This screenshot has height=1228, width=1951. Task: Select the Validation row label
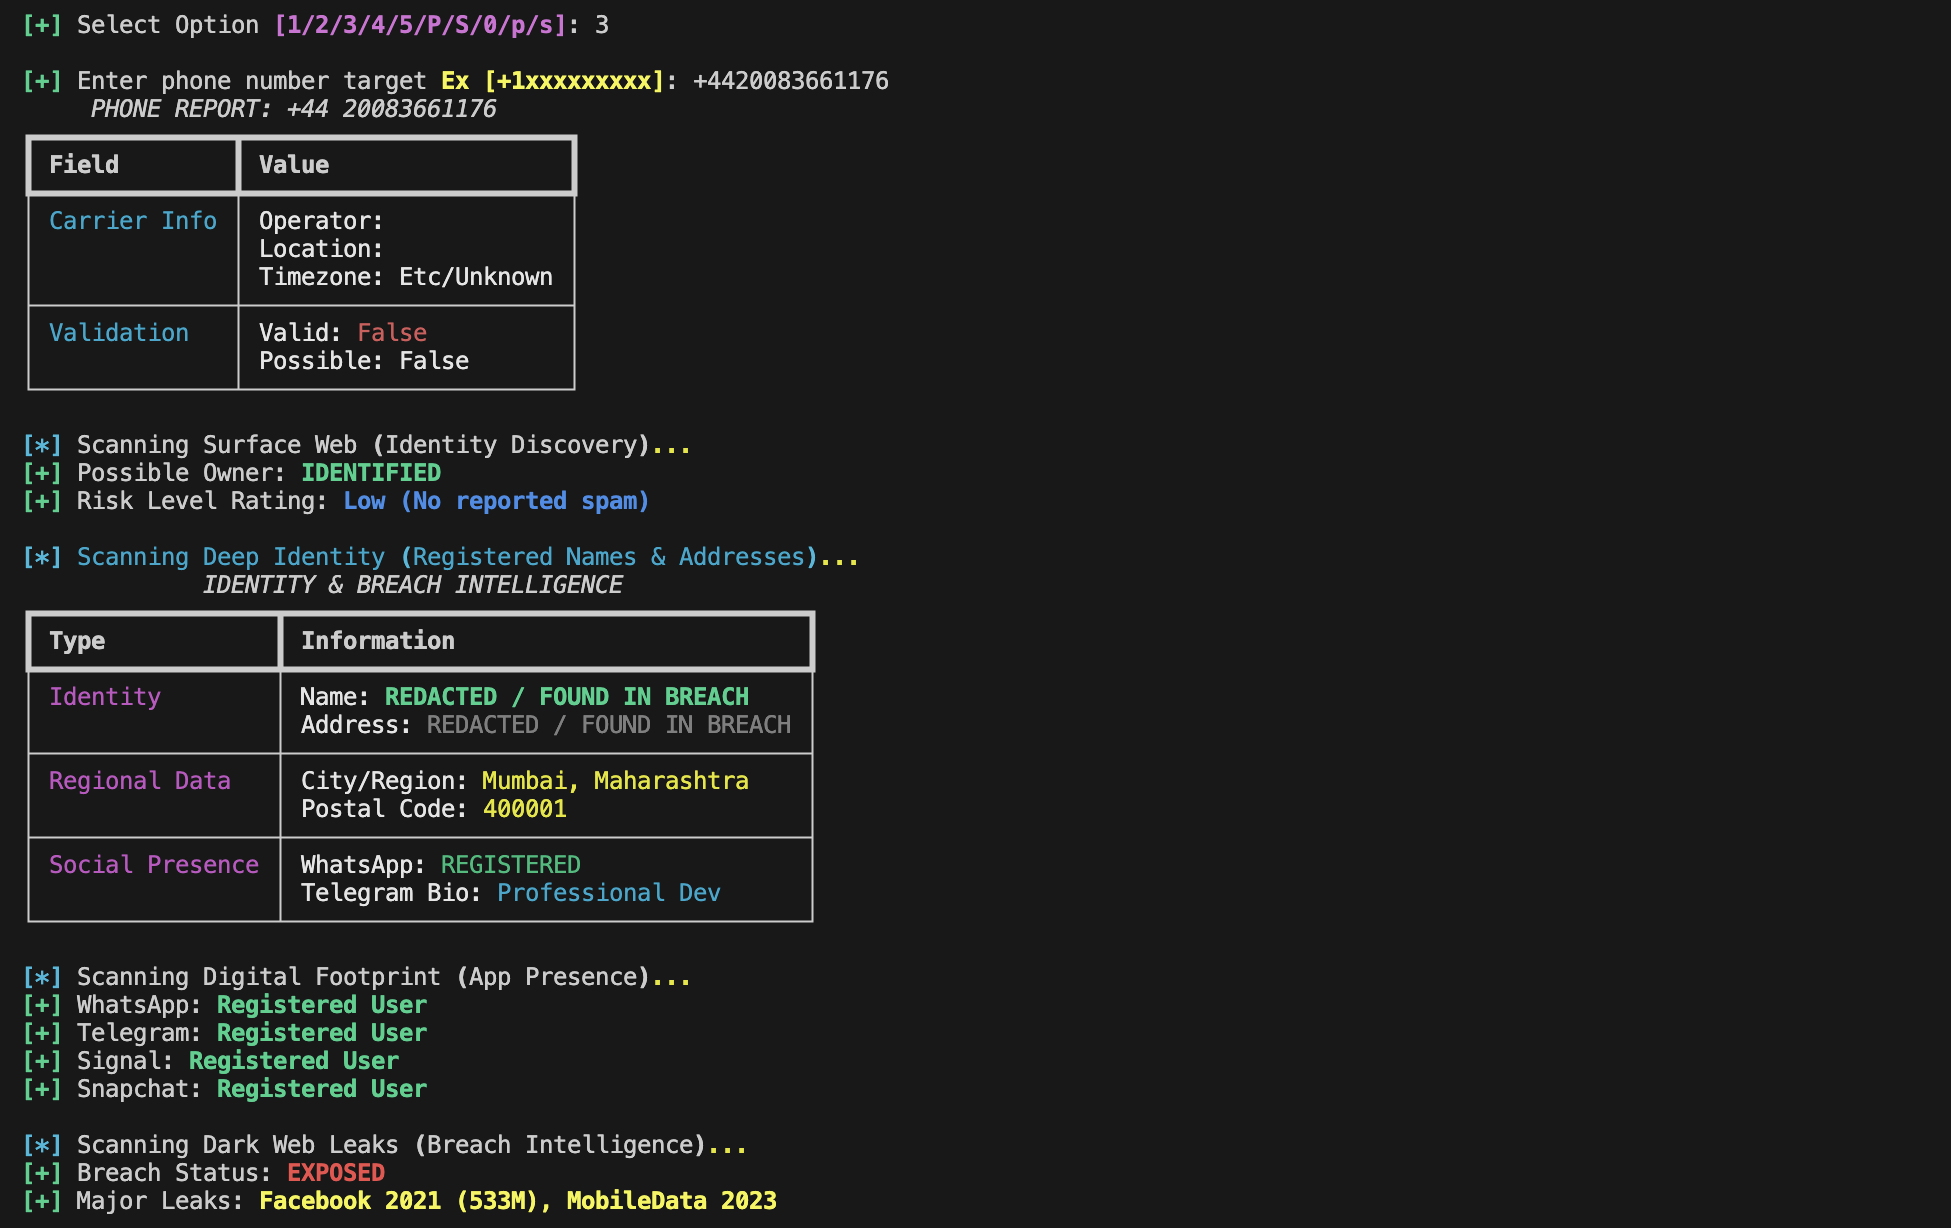[119, 333]
